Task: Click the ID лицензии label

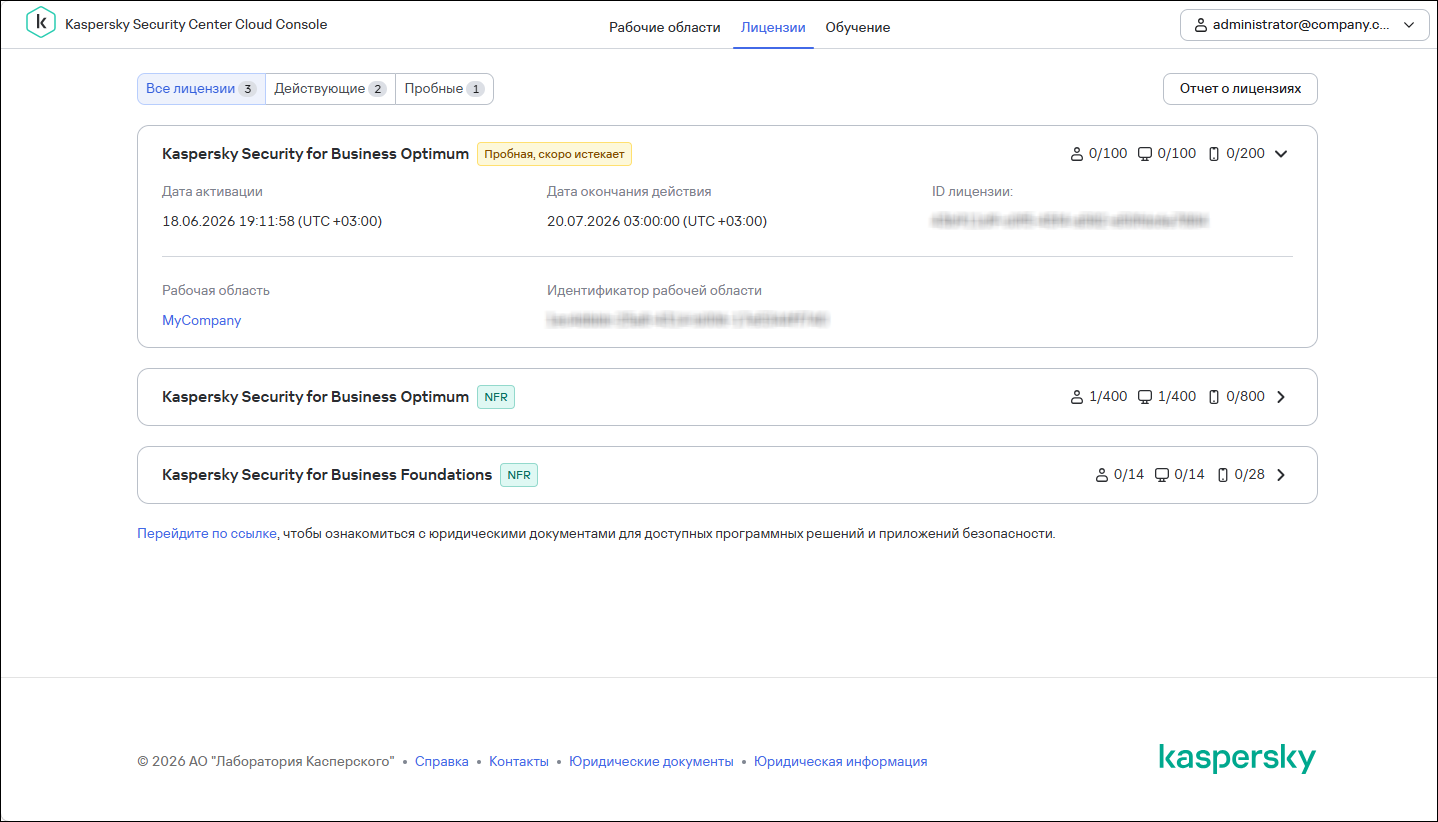Action: pos(973,191)
